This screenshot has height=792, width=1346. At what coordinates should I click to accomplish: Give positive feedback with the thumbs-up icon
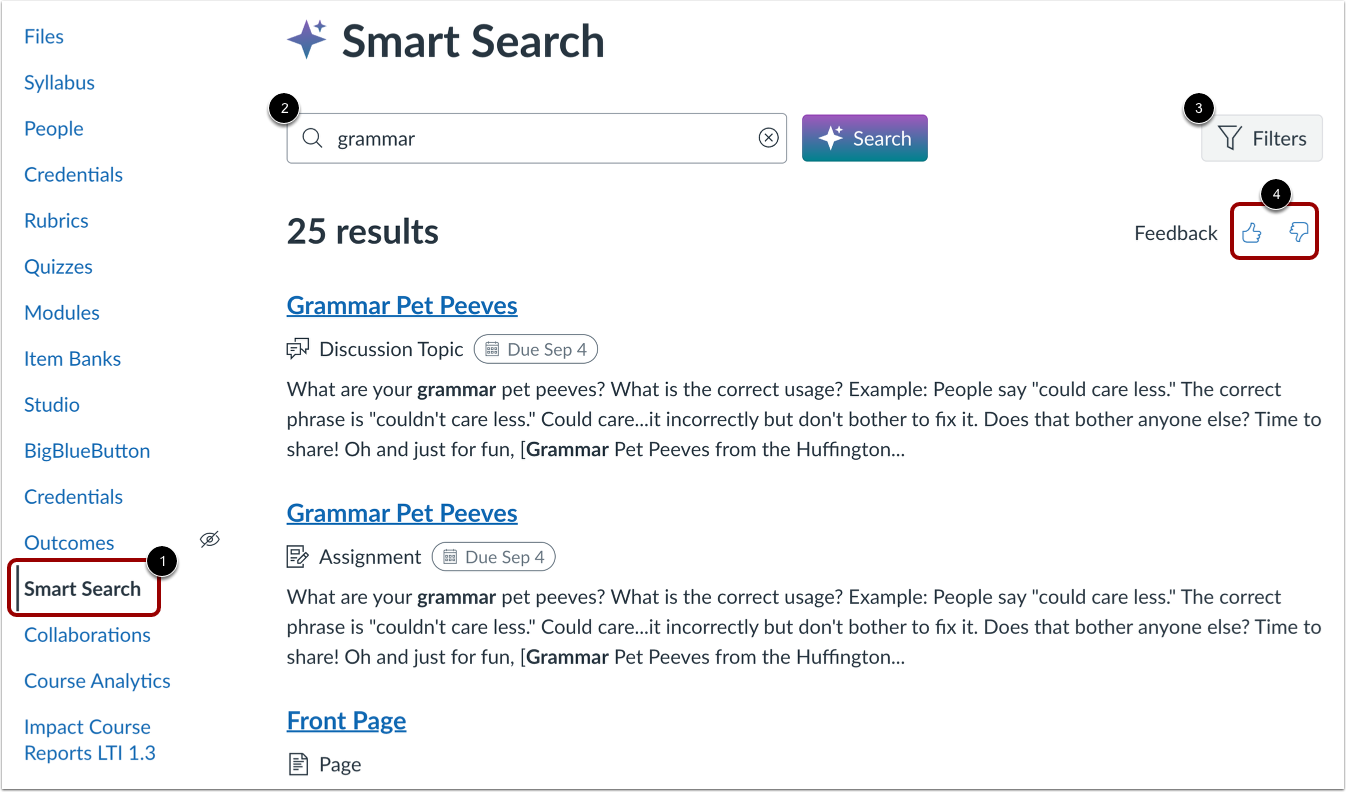1252,231
